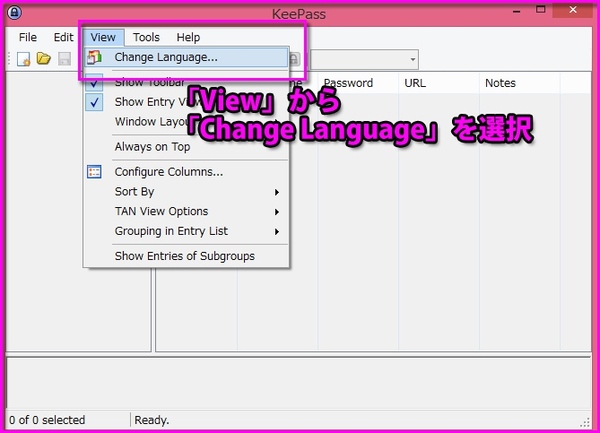Open the Tools menu
The height and width of the screenshot is (433, 600).
point(146,37)
